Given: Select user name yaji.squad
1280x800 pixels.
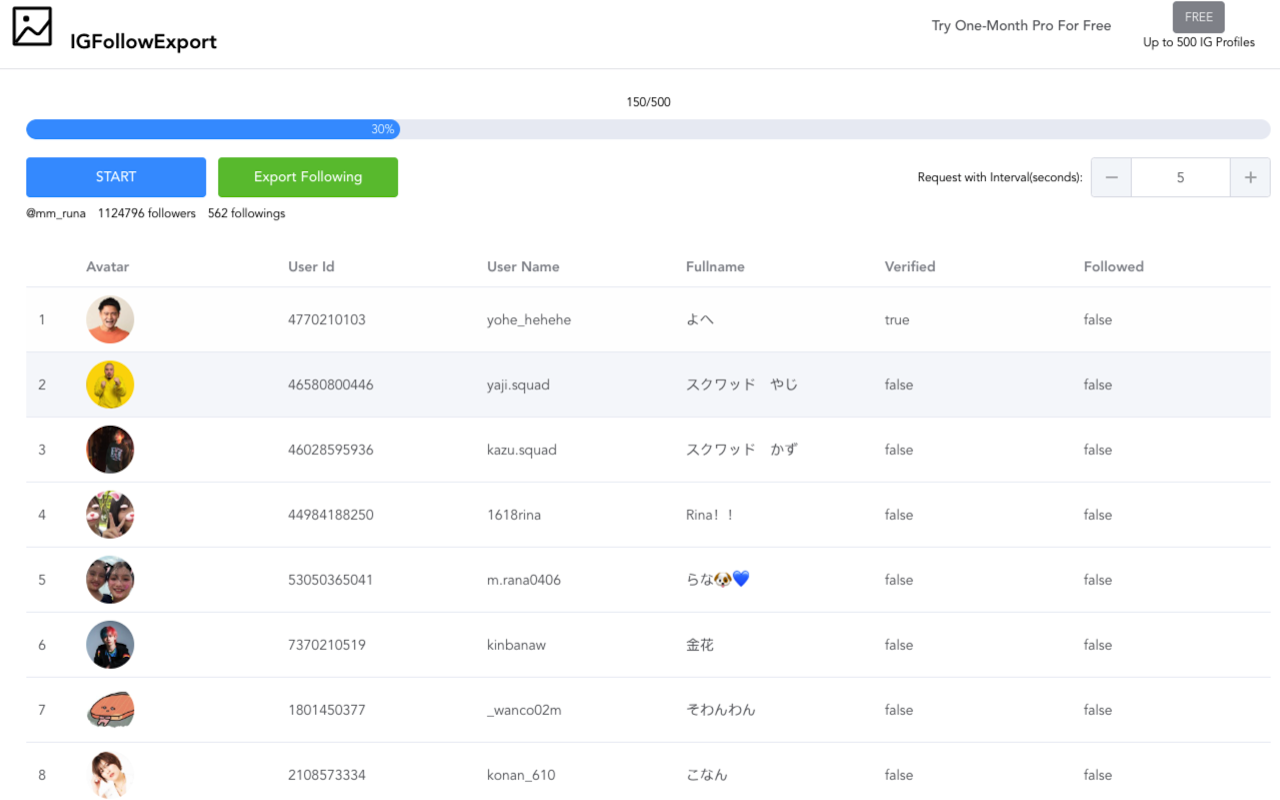Looking at the screenshot, I should 518,385.
